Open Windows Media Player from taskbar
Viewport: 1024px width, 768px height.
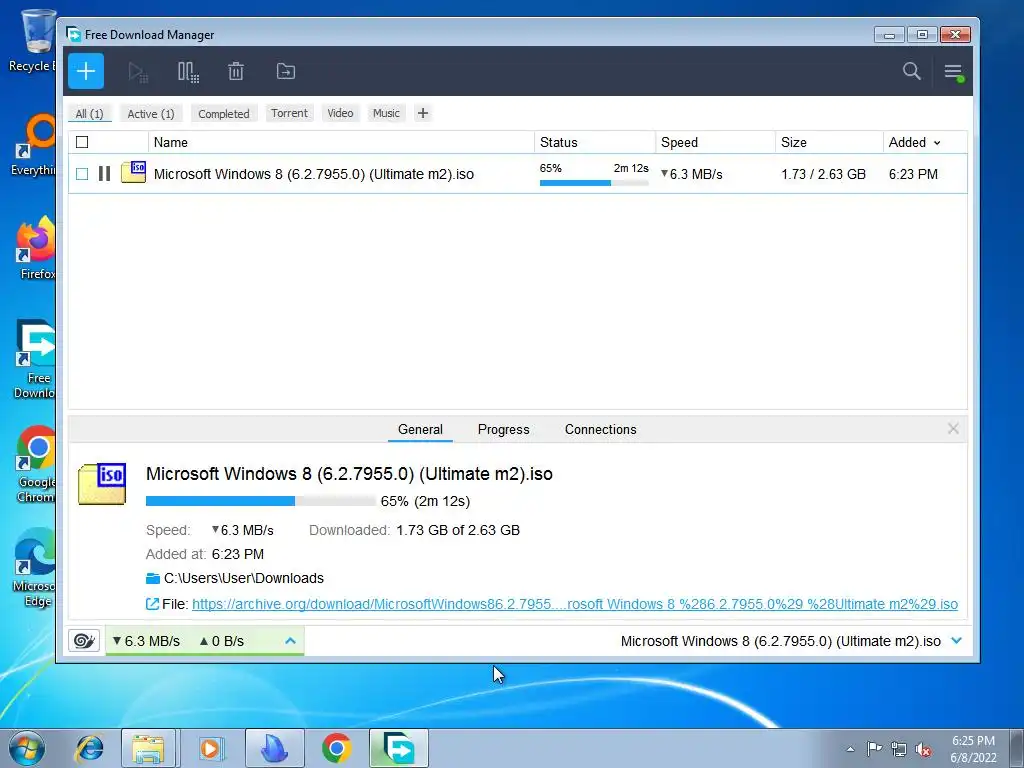[210, 748]
